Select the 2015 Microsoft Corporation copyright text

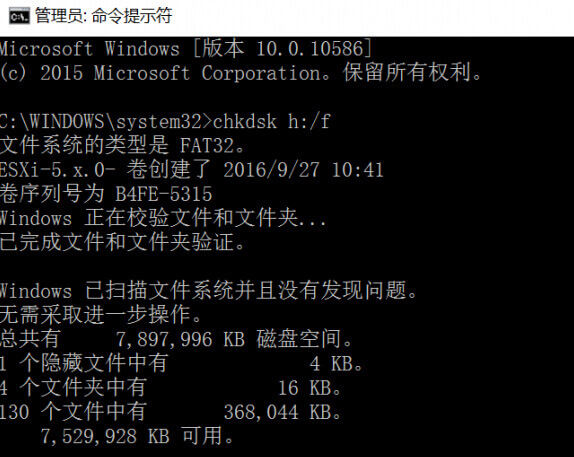click(x=180, y=73)
